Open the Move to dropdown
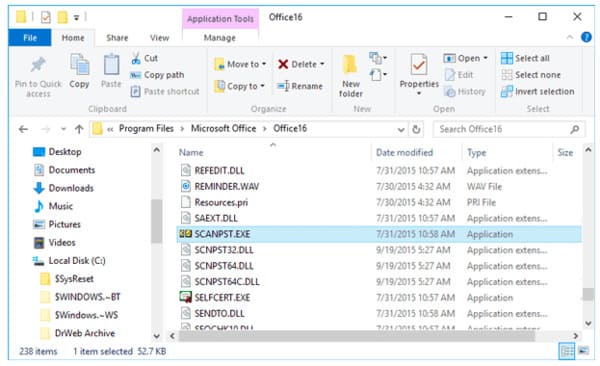Image resolution: width=600 pixels, height=366 pixels. (240, 64)
